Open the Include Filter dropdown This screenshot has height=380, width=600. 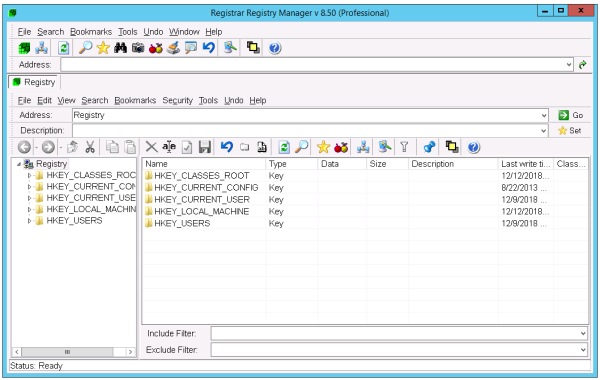click(583, 334)
